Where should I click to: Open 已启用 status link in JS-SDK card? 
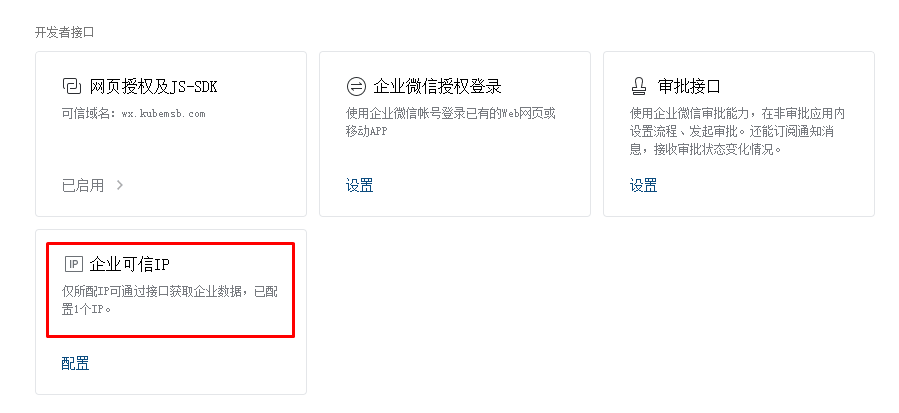[x=83, y=185]
